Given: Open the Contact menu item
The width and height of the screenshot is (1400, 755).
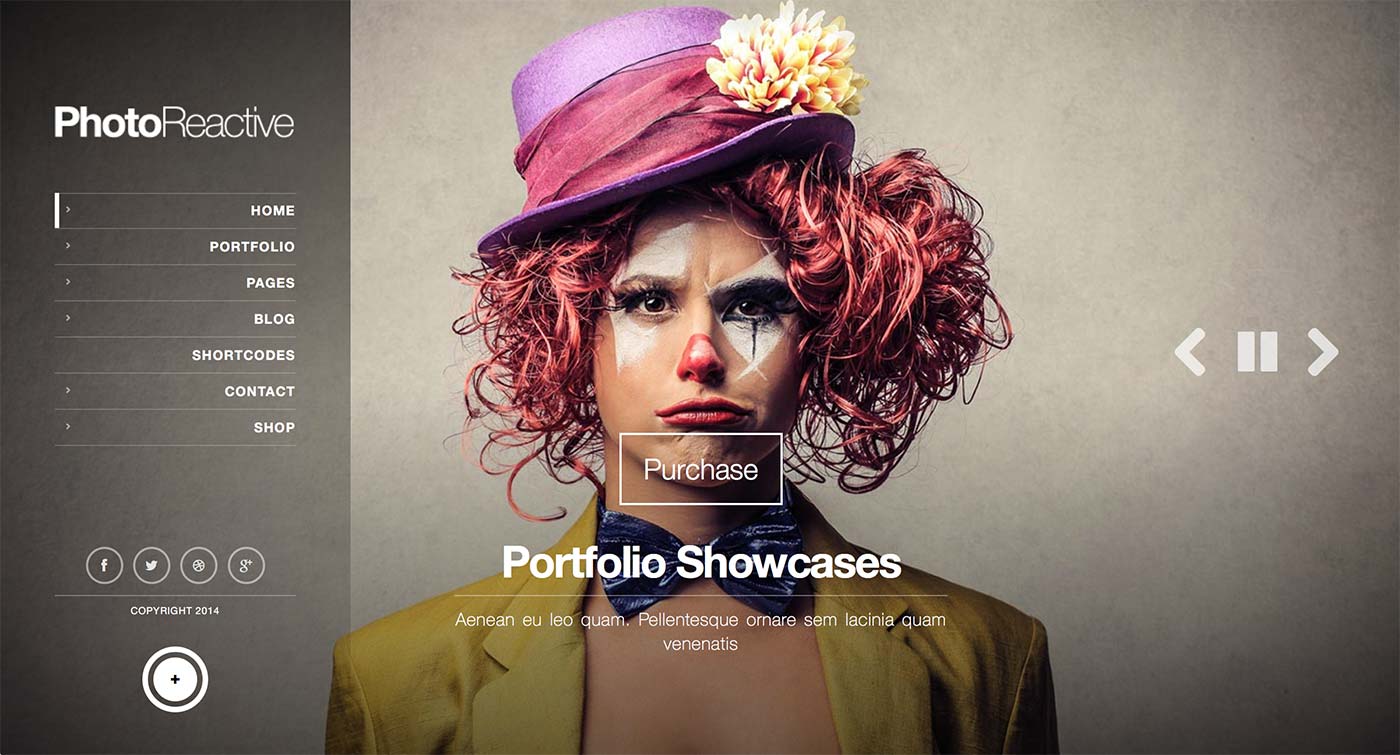Looking at the screenshot, I should pyautogui.click(x=175, y=391).
